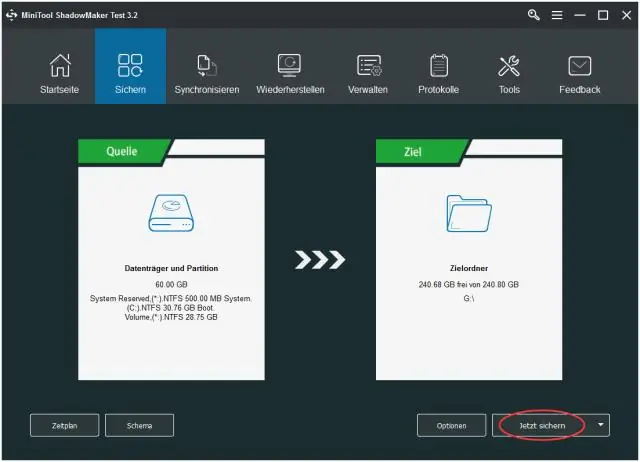Click the folder icon in Ziel panel
Screen dimensions: 640x462
pyautogui.click(x=469, y=213)
